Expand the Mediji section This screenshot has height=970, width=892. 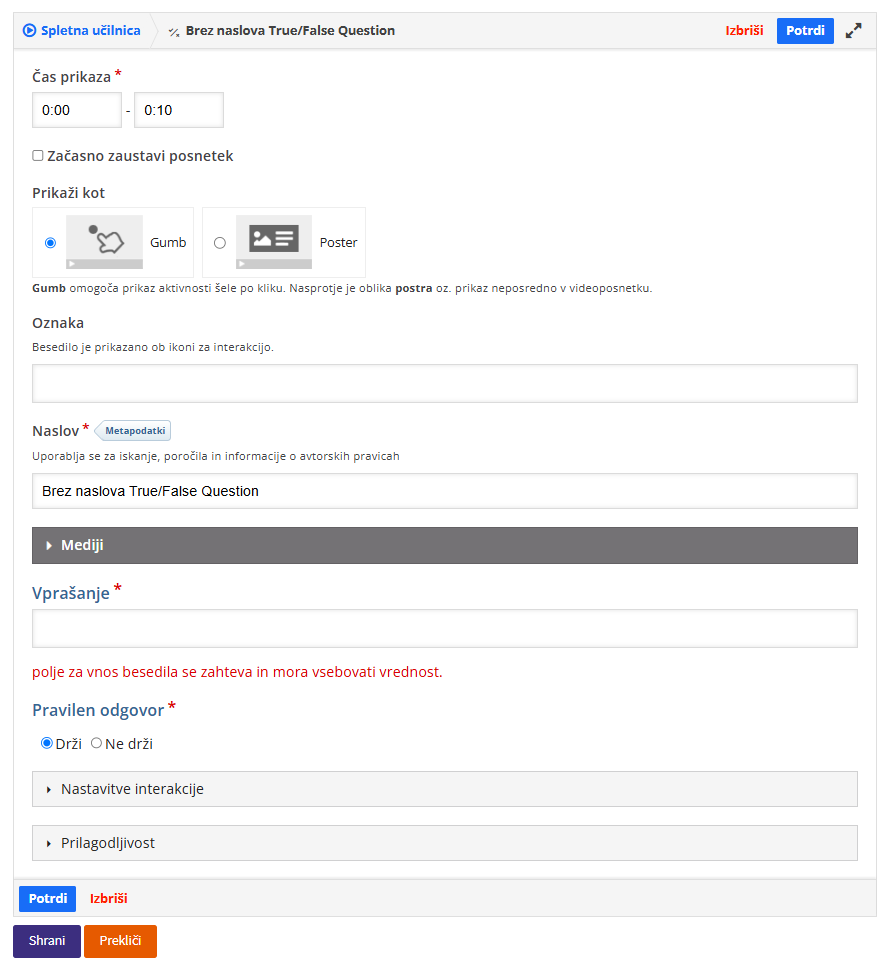(444, 545)
